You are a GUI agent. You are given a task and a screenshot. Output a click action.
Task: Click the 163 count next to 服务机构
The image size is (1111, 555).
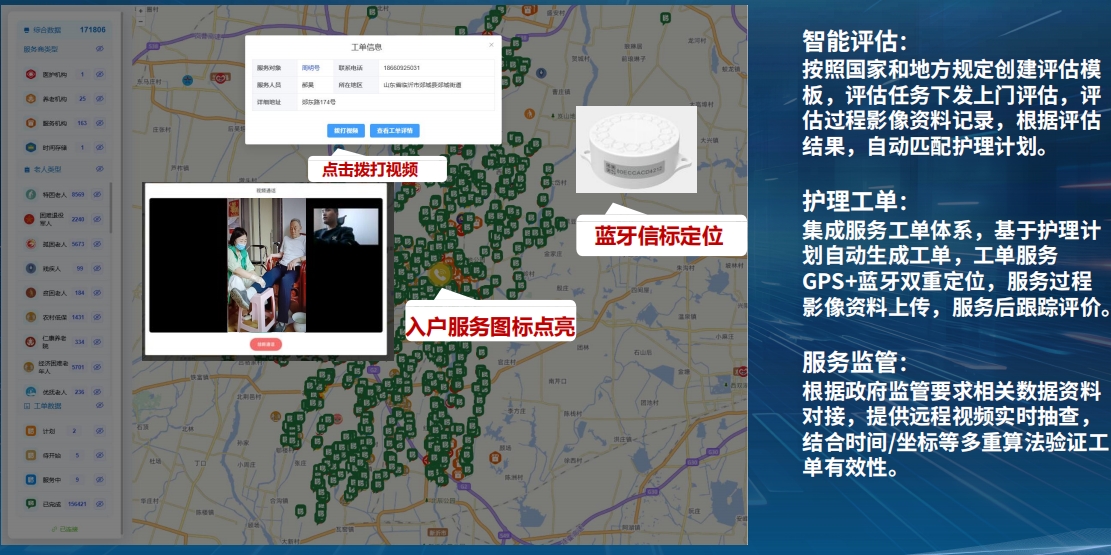(x=81, y=123)
